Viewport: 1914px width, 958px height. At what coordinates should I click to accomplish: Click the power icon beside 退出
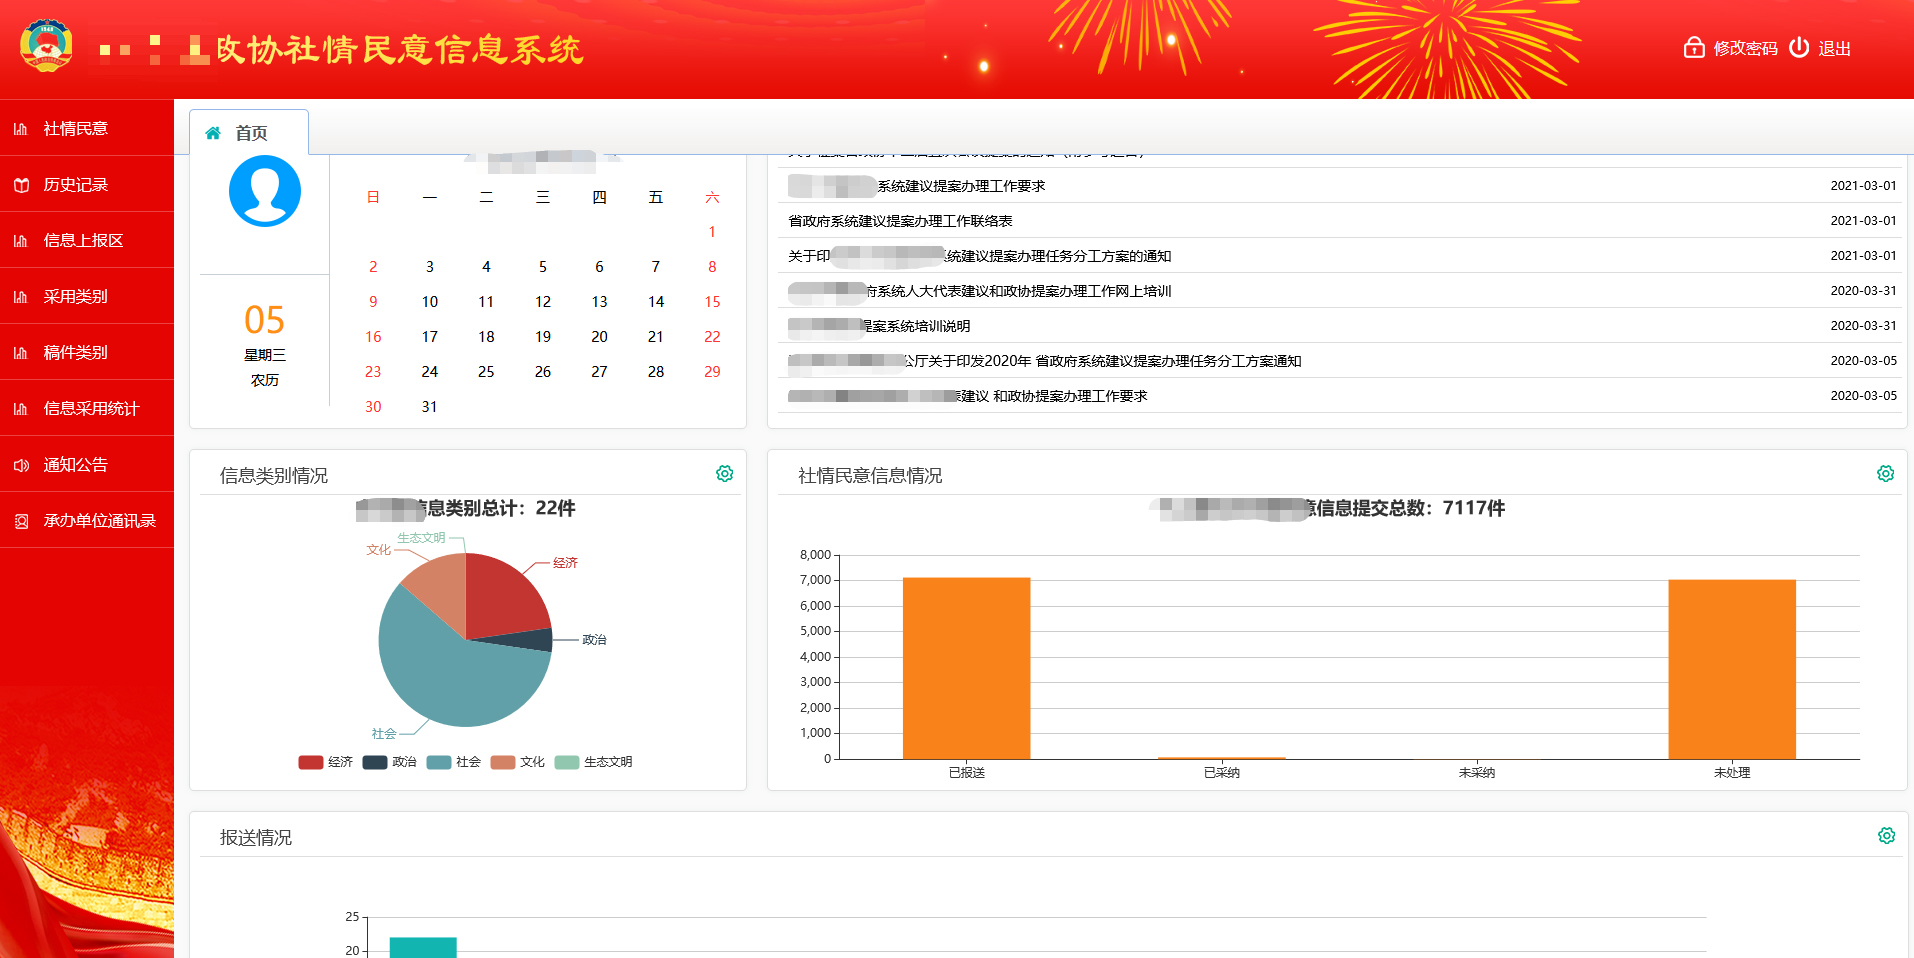1799,47
